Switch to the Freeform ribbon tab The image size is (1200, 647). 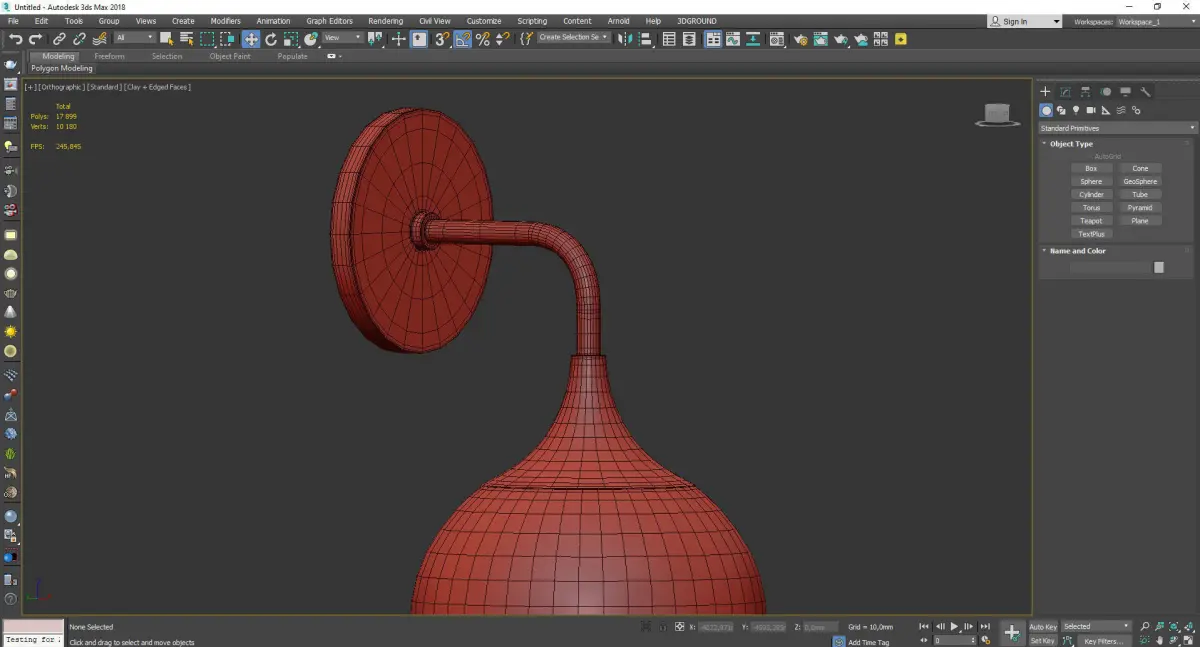click(109, 56)
